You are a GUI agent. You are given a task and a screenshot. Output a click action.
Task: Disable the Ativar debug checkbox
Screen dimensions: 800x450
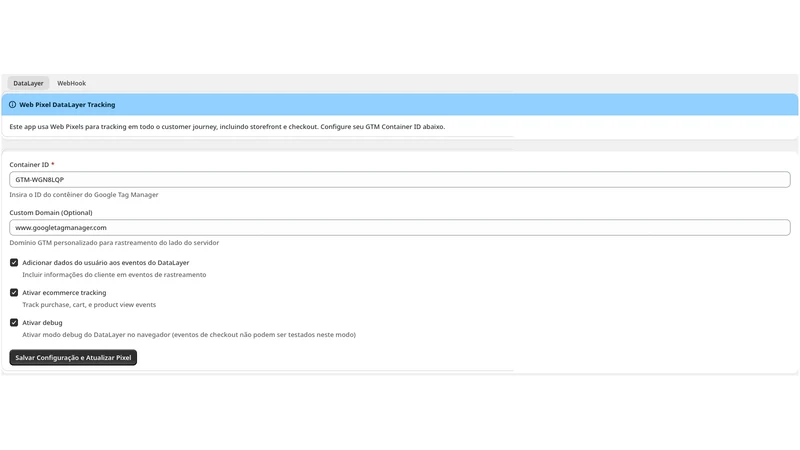click(x=14, y=323)
